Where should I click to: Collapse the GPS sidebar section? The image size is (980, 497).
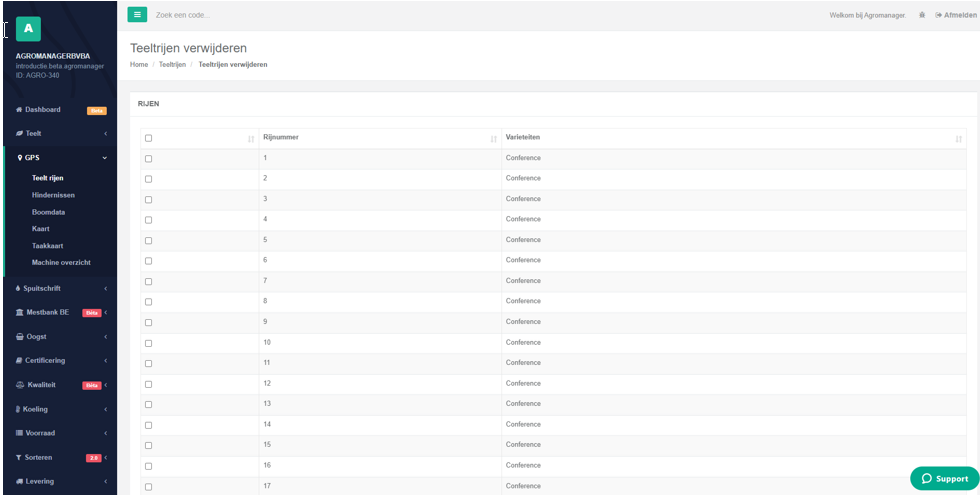(60, 158)
